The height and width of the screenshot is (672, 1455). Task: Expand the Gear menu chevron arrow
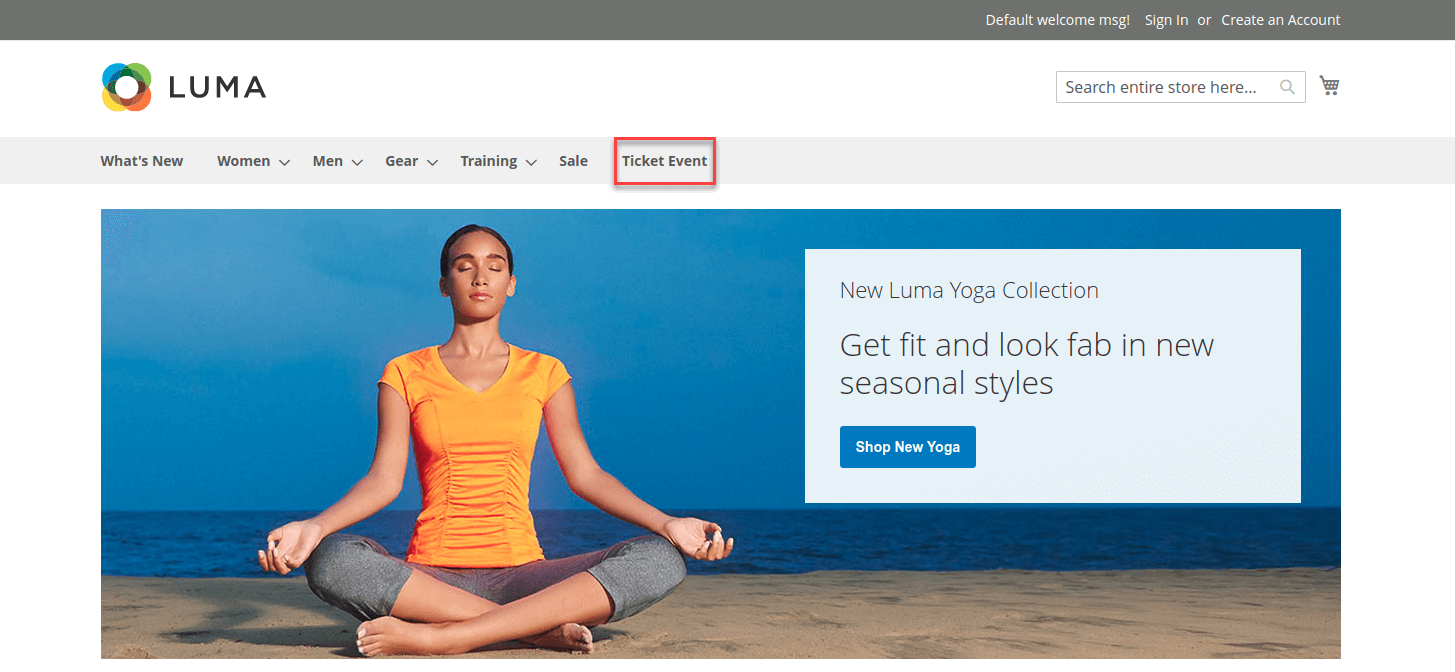432,162
